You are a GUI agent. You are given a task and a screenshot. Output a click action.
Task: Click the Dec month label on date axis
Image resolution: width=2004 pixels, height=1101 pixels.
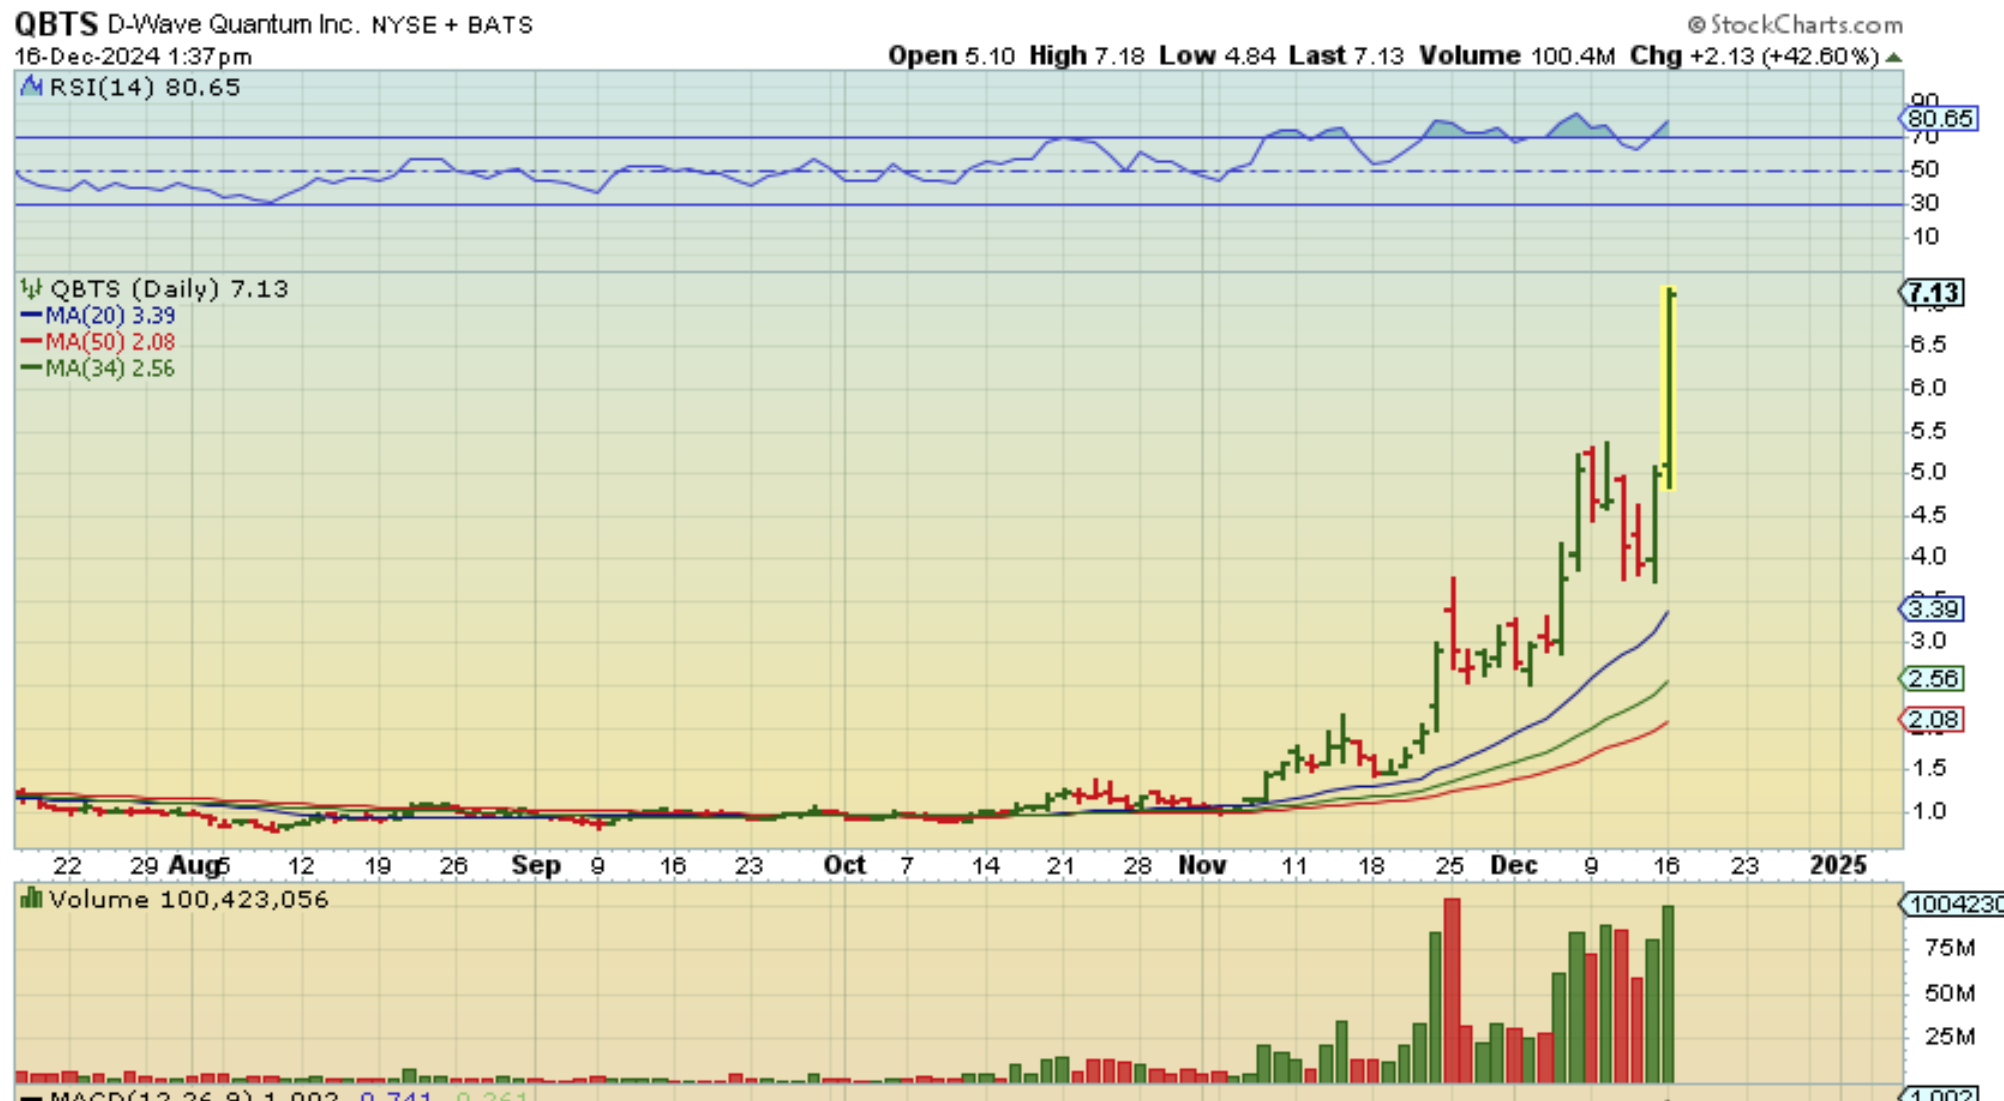[x=1513, y=865]
